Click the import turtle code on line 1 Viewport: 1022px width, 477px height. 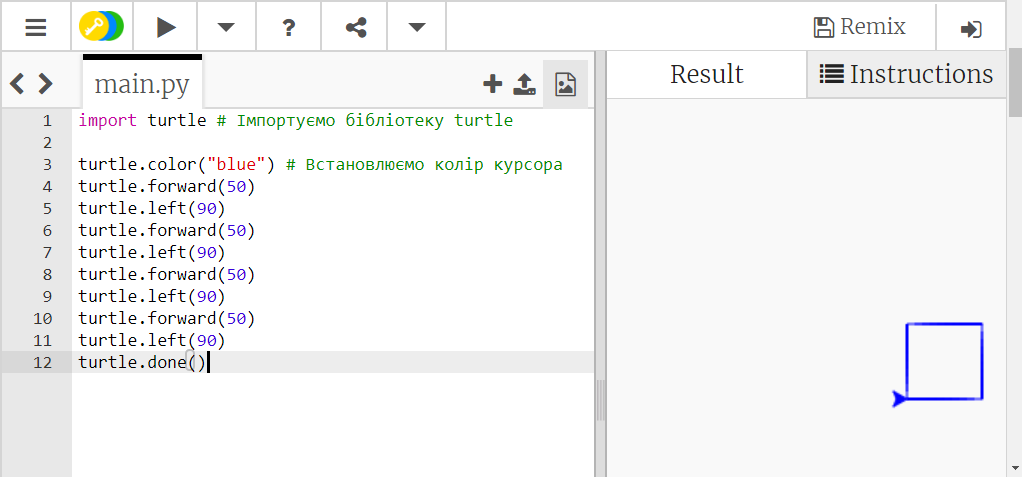[x=142, y=121]
